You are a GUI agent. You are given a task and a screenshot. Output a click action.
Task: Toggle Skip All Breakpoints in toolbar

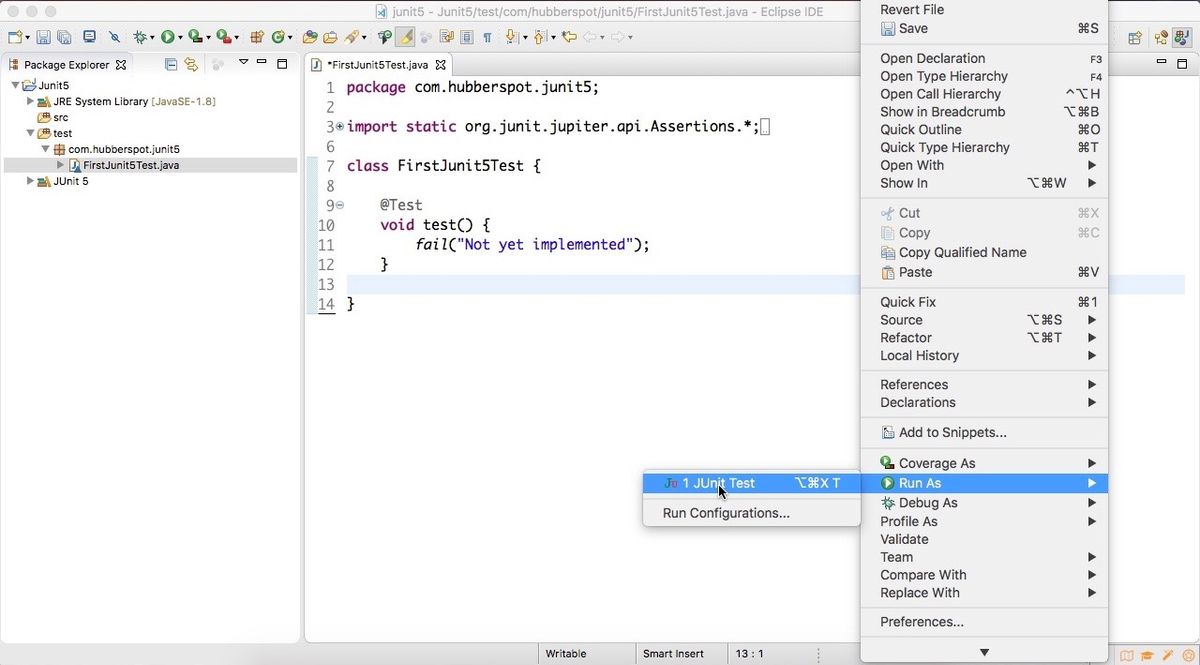(x=114, y=37)
